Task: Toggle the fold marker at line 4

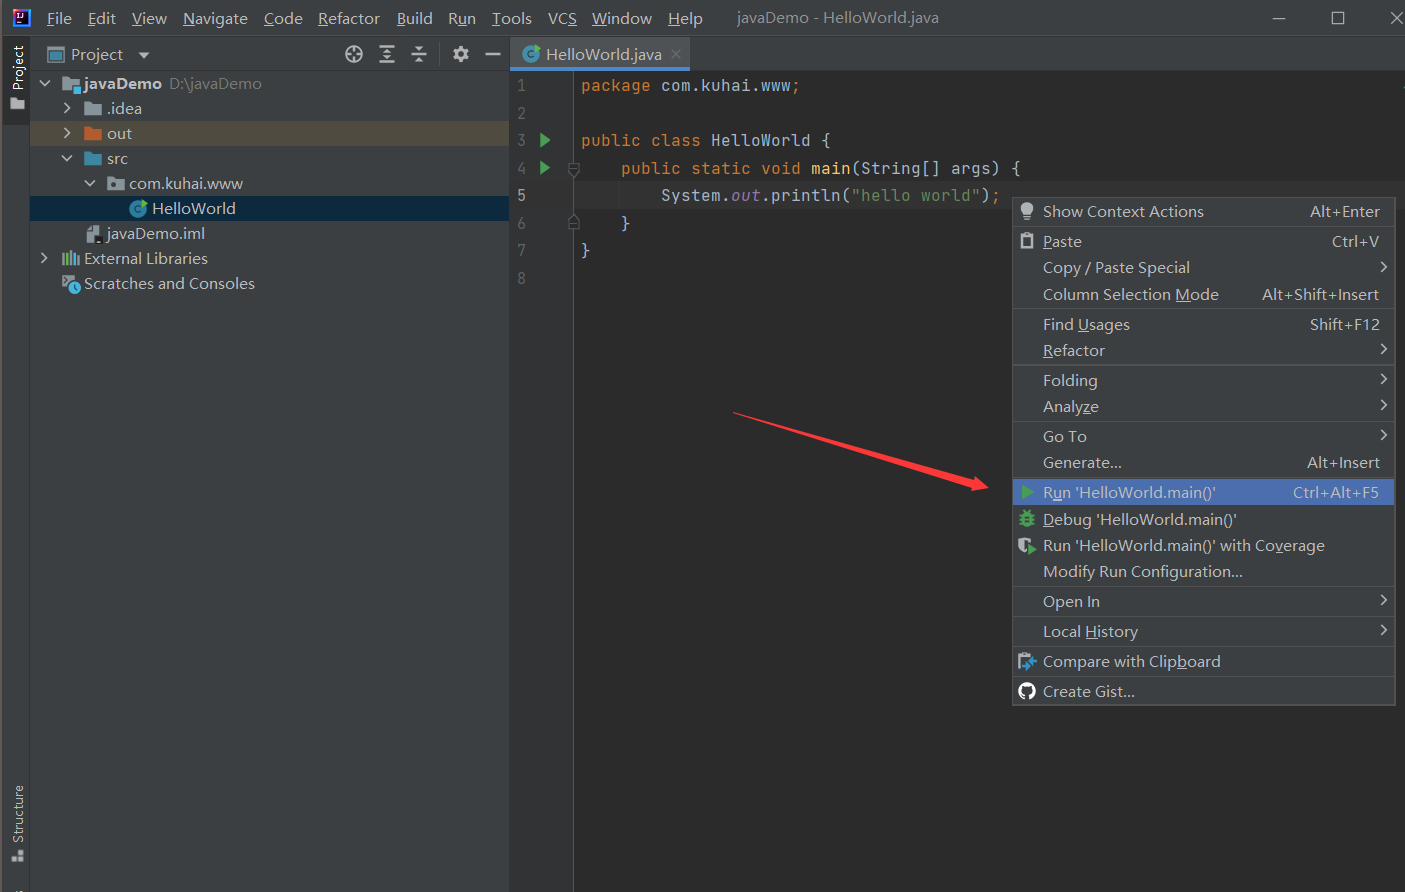Action: click(x=574, y=169)
